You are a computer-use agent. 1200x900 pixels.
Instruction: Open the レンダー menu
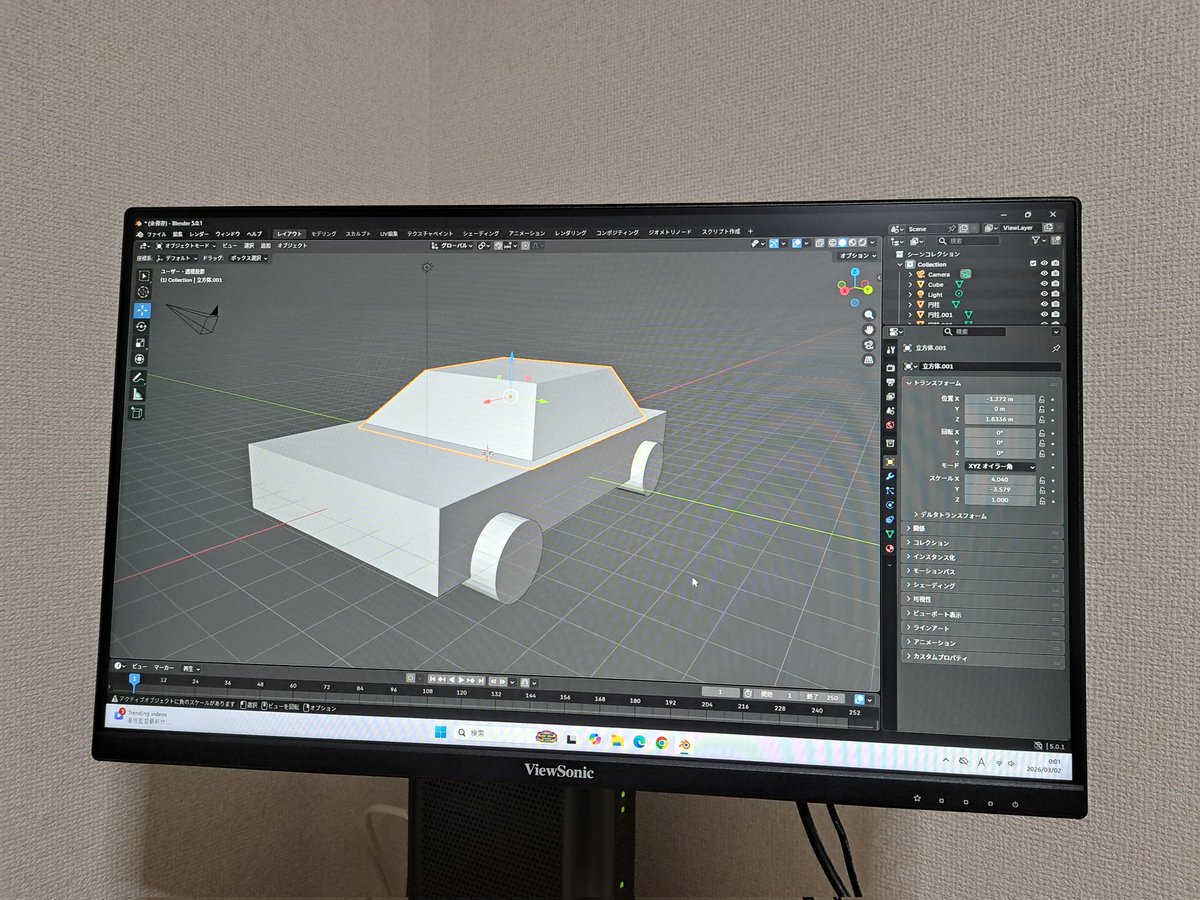pos(200,233)
